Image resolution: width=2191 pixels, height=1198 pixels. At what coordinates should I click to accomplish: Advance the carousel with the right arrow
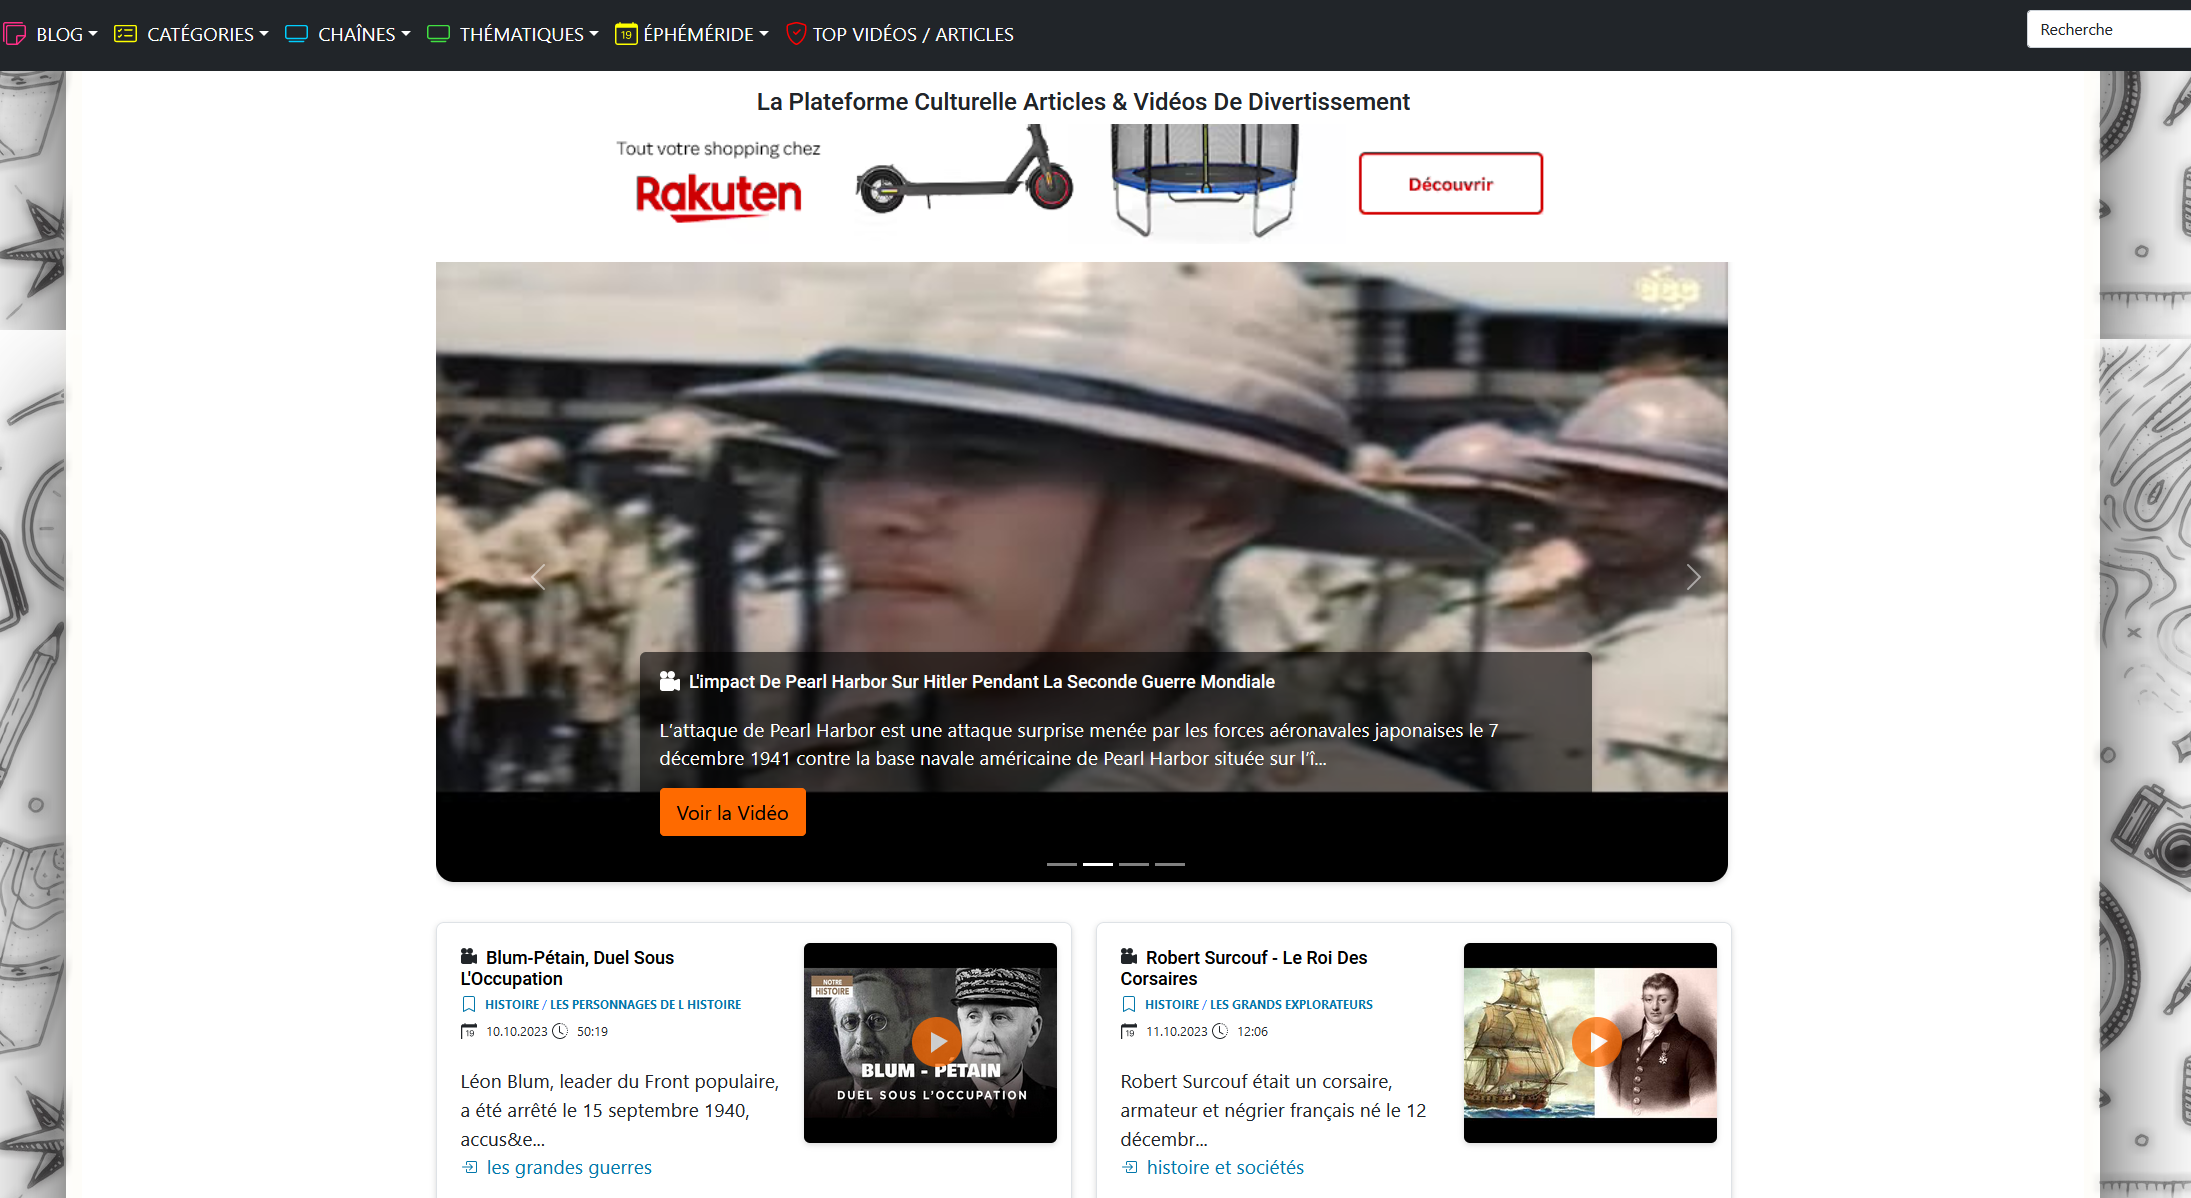[1692, 576]
